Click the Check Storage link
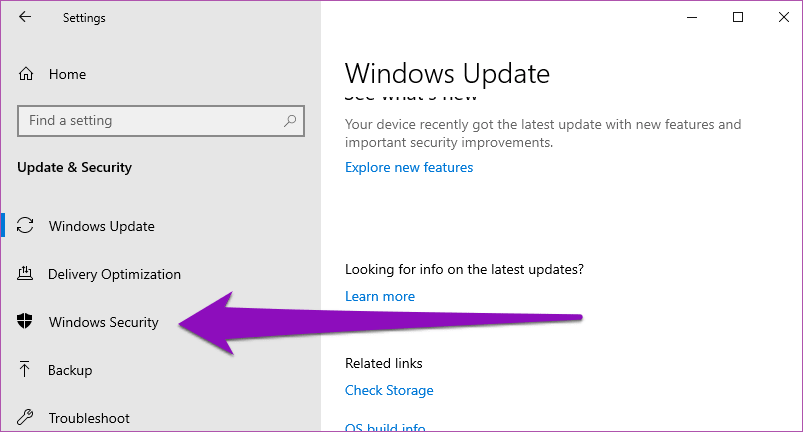Image resolution: width=803 pixels, height=432 pixels. [x=389, y=390]
